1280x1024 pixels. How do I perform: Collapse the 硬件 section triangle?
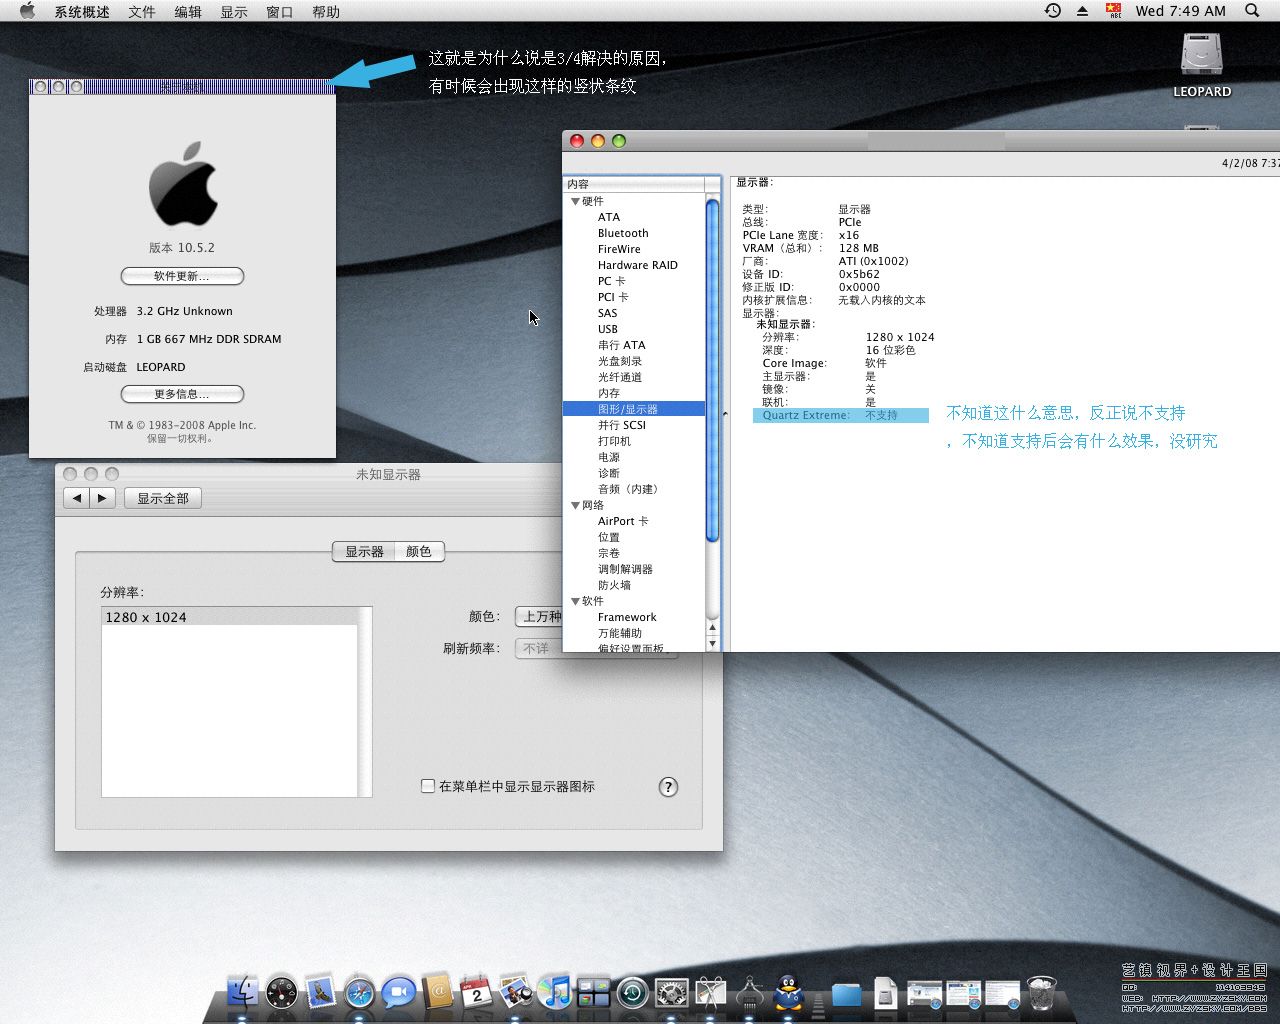pyautogui.click(x=575, y=201)
